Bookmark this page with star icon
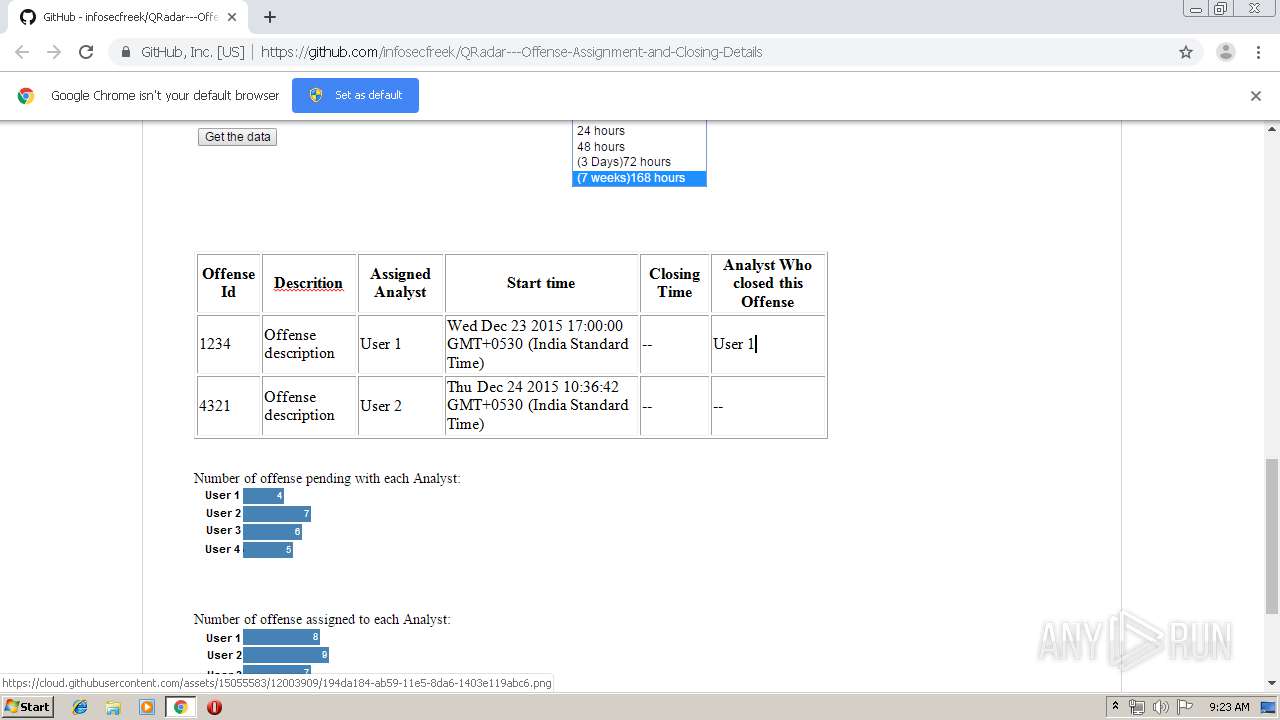 (x=1186, y=52)
